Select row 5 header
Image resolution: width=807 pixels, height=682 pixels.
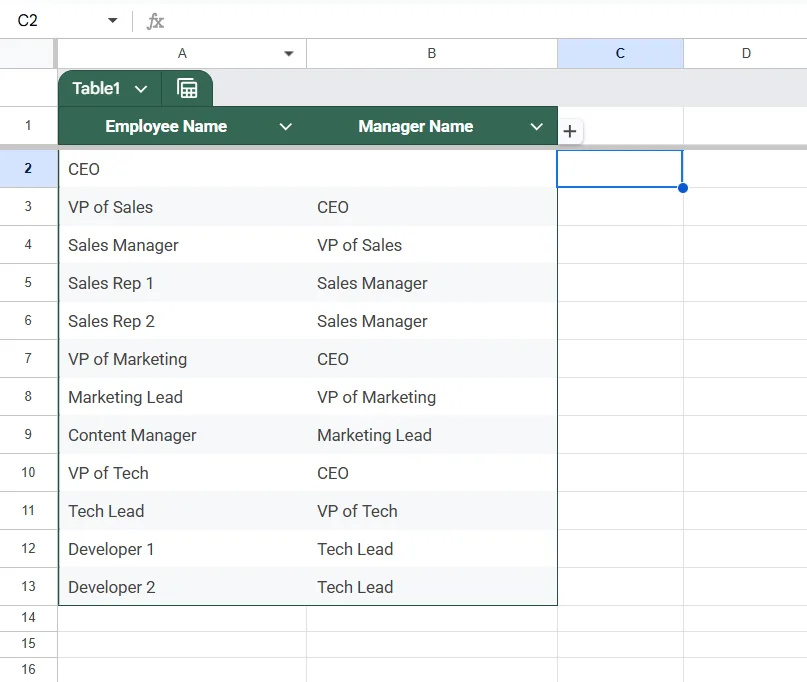click(x=28, y=283)
